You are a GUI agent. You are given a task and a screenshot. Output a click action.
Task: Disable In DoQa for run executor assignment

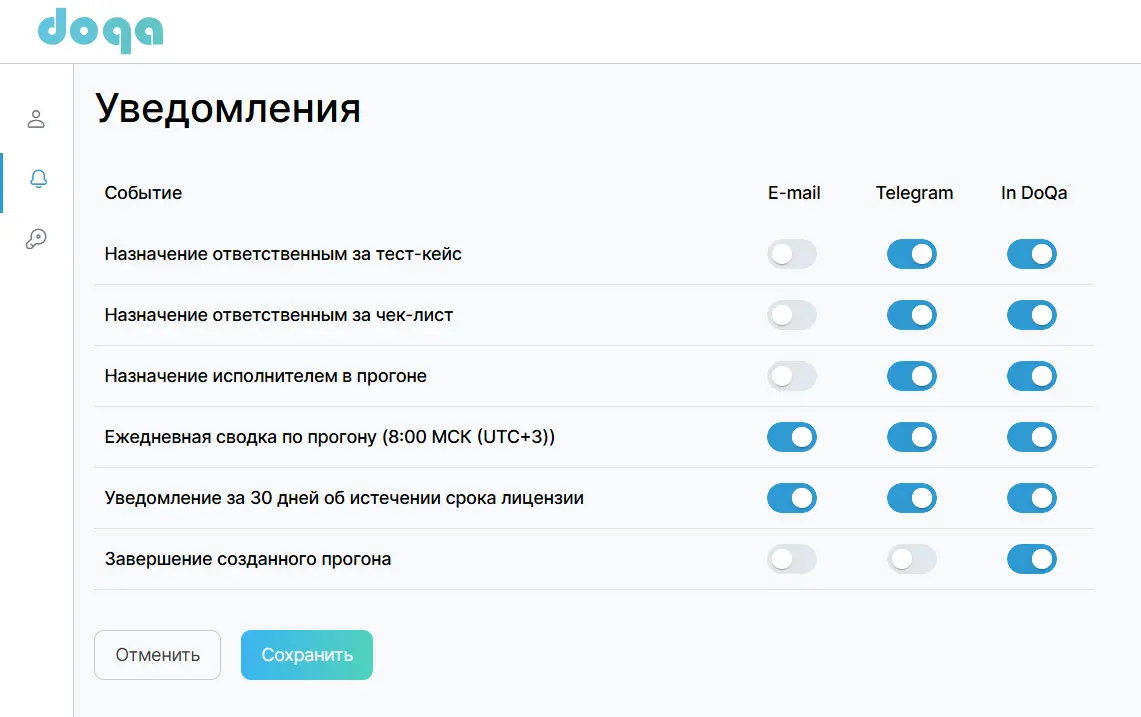click(x=1032, y=376)
